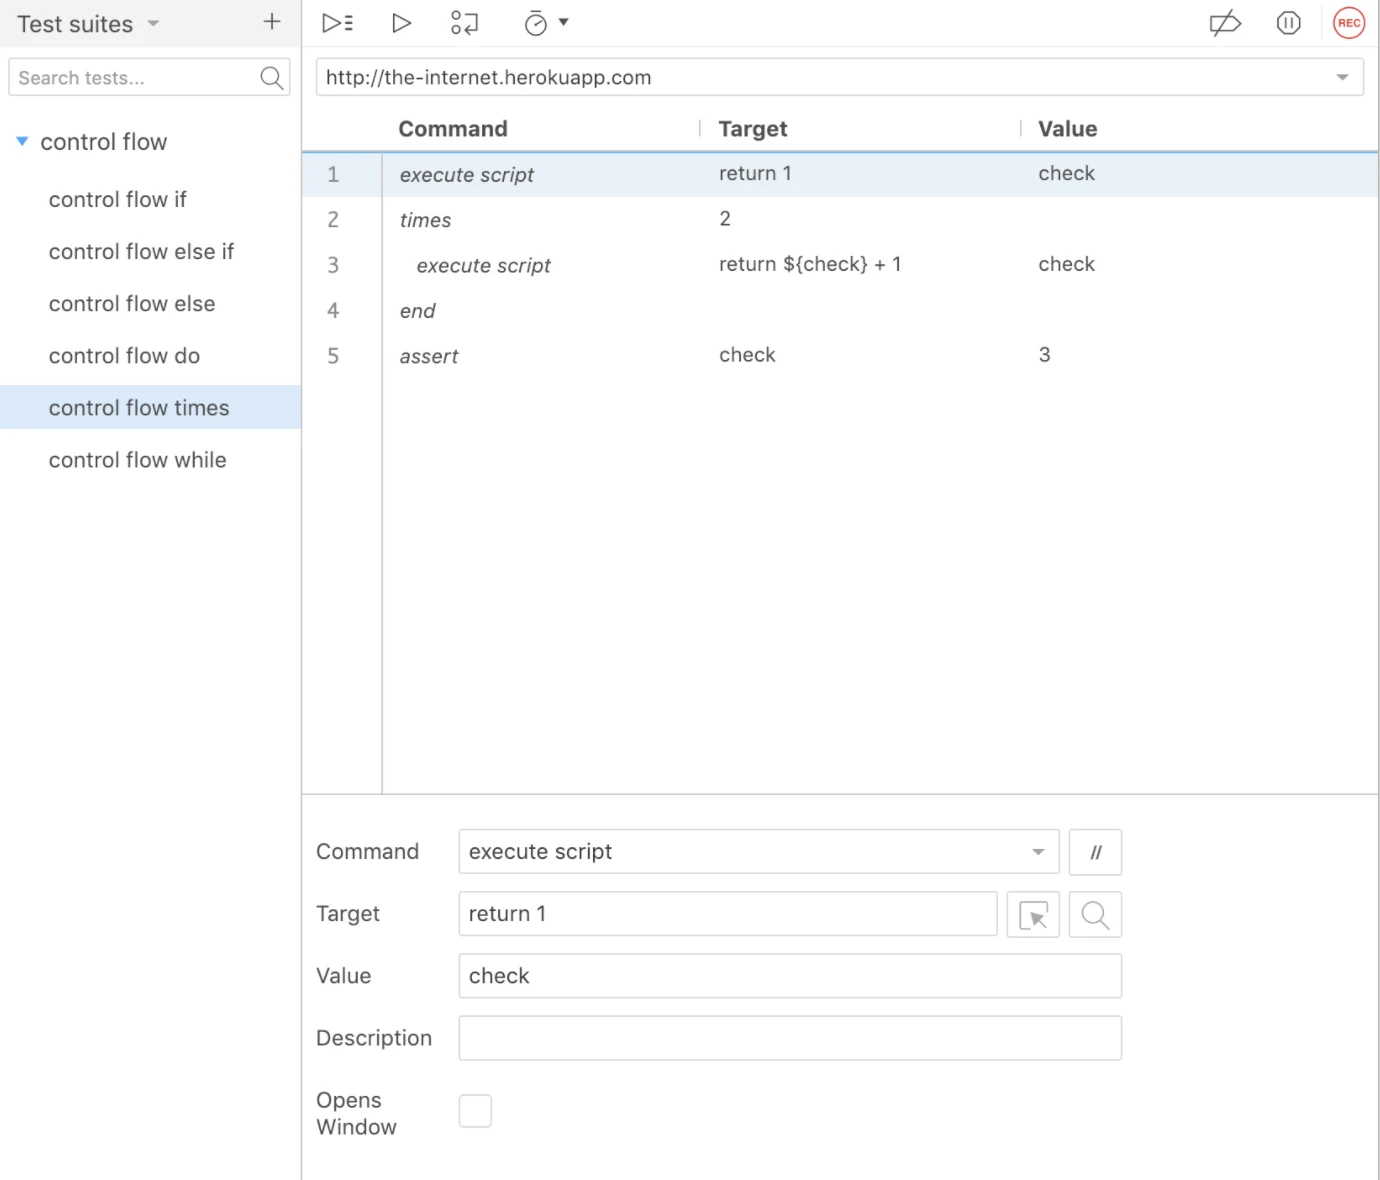This screenshot has height=1180, width=1380.
Task: Toggle the comment slashes button beside Command
Action: (x=1095, y=852)
